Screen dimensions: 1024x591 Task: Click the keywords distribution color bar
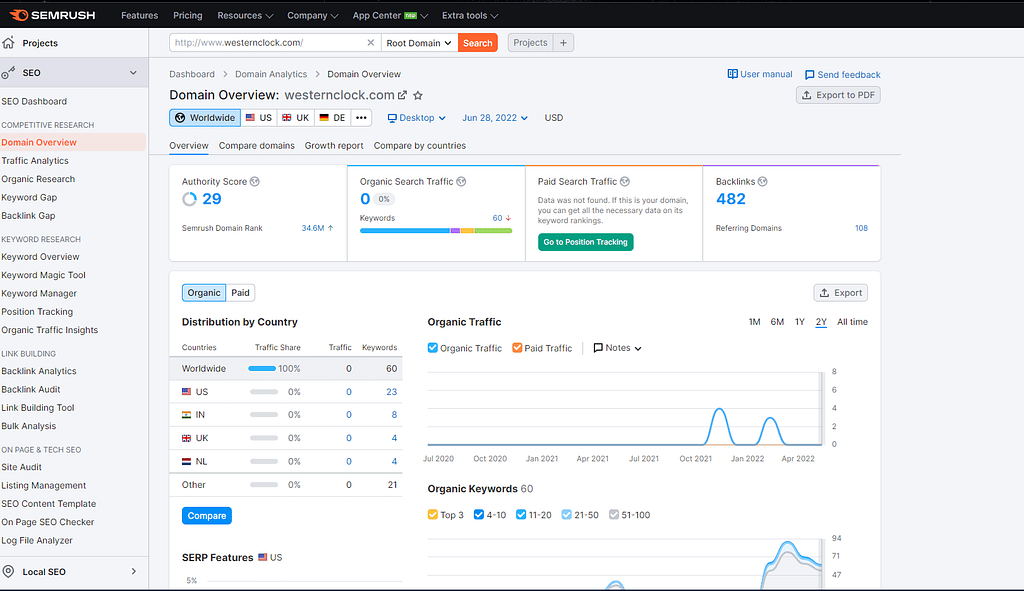click(x=436, y=231)
